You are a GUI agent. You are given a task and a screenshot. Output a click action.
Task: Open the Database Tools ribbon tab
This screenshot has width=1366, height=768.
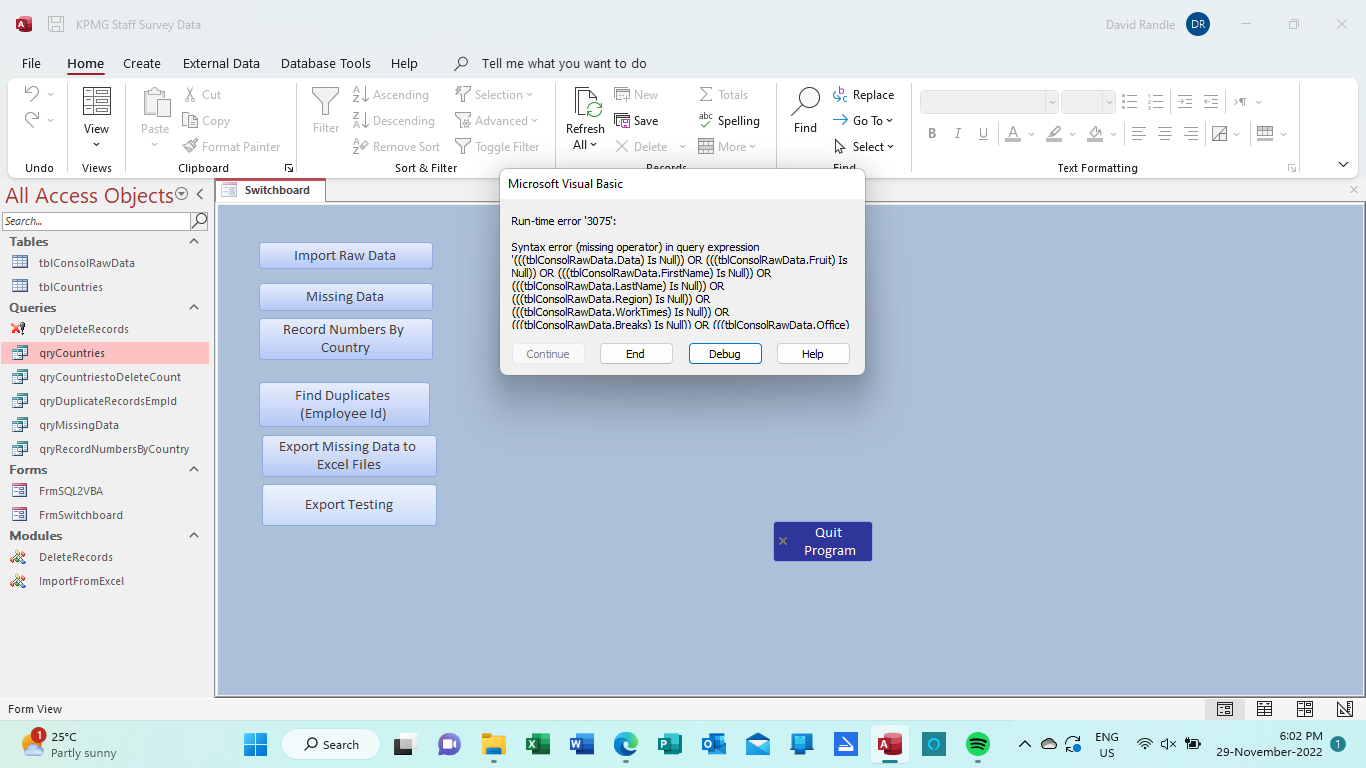tap(325, 63)
